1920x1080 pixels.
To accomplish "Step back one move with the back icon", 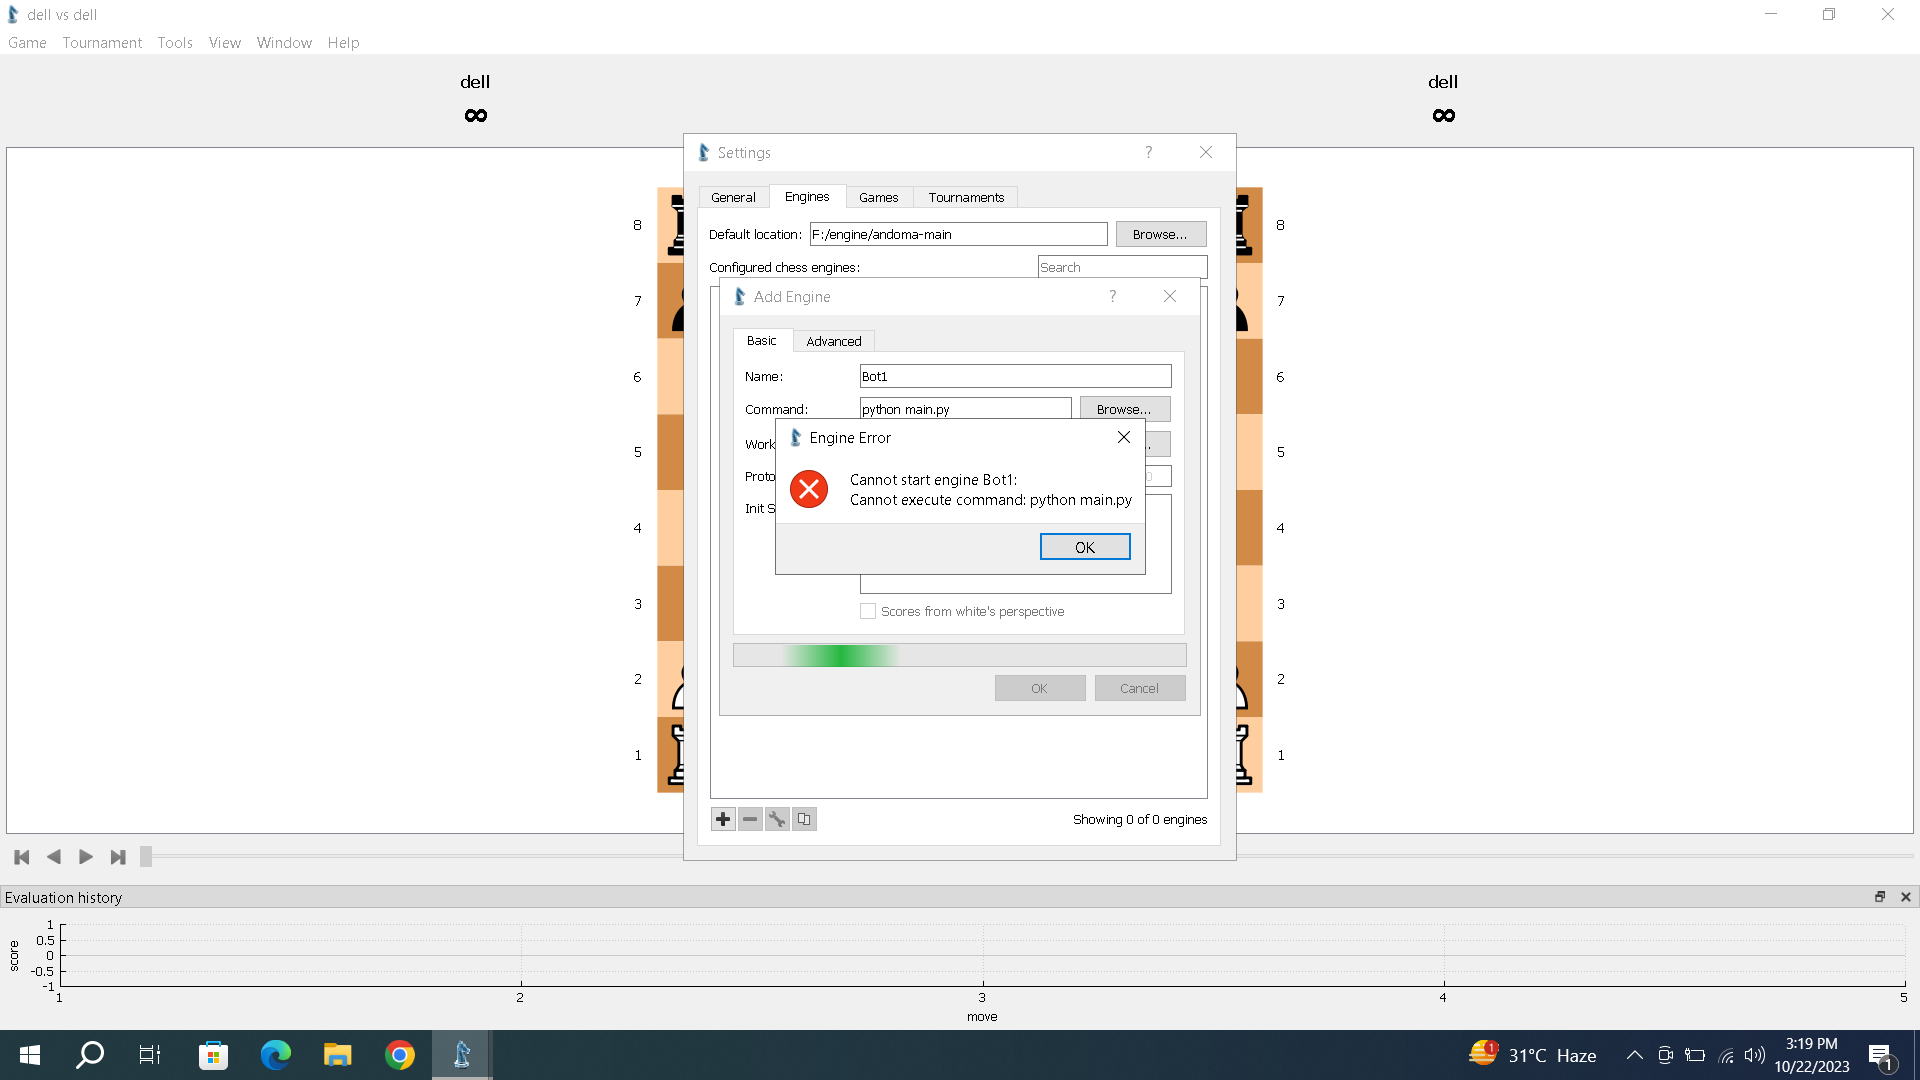I will 54,857.
